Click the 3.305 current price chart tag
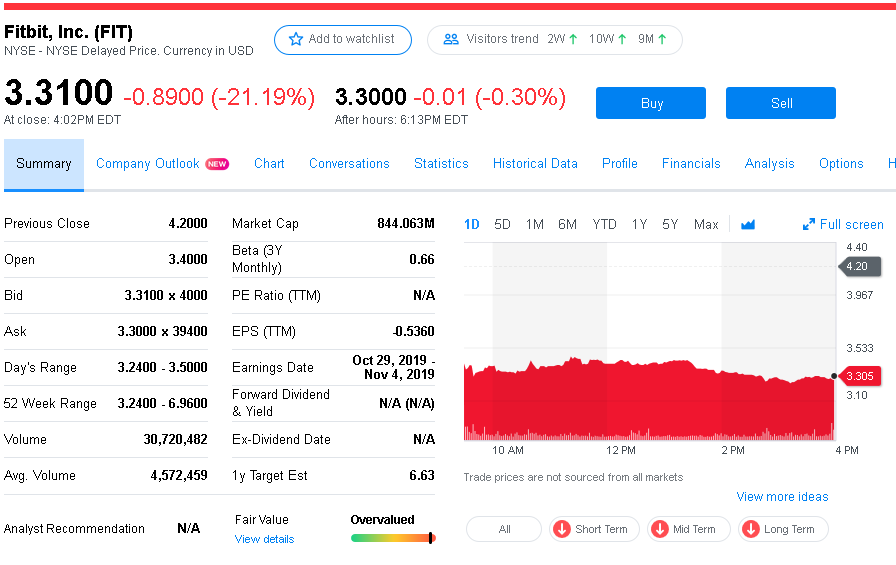 (x=860, y=376)
